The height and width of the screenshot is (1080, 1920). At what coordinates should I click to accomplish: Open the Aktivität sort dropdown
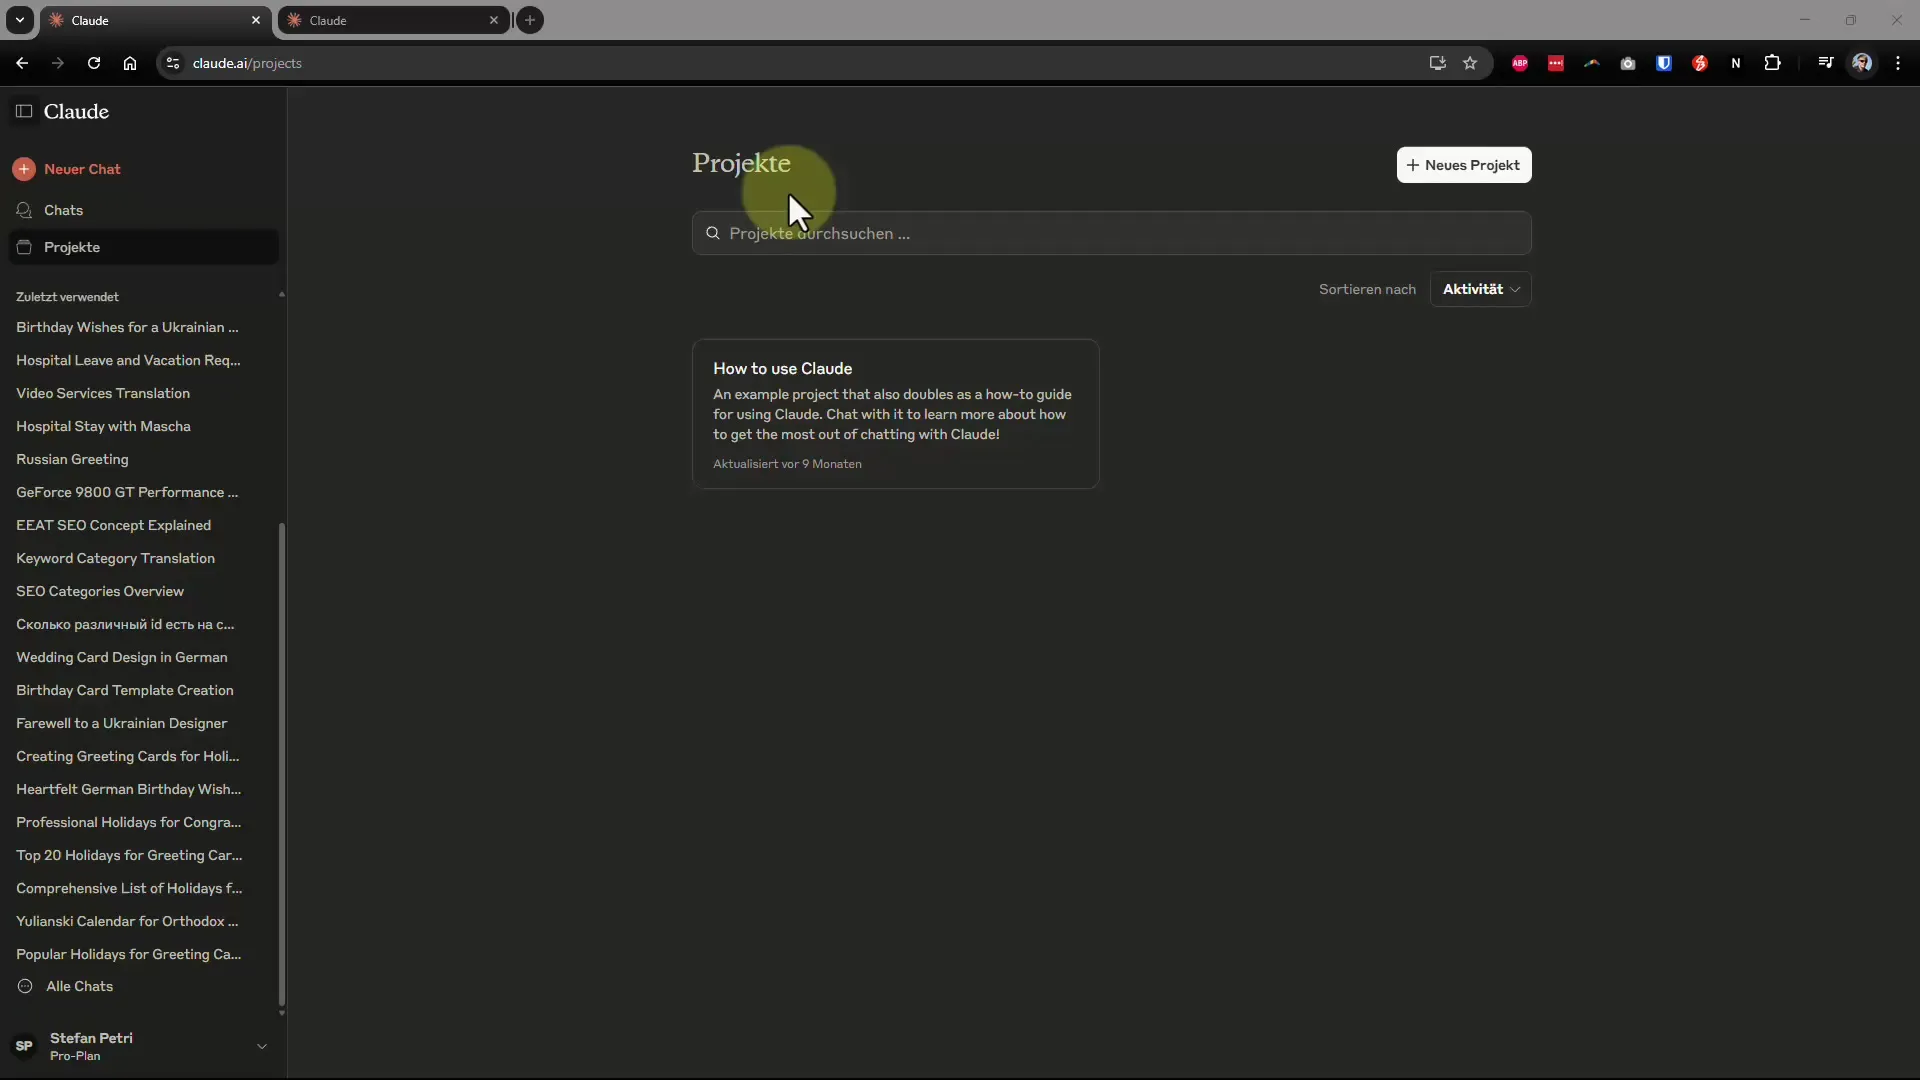[1480, 289]
